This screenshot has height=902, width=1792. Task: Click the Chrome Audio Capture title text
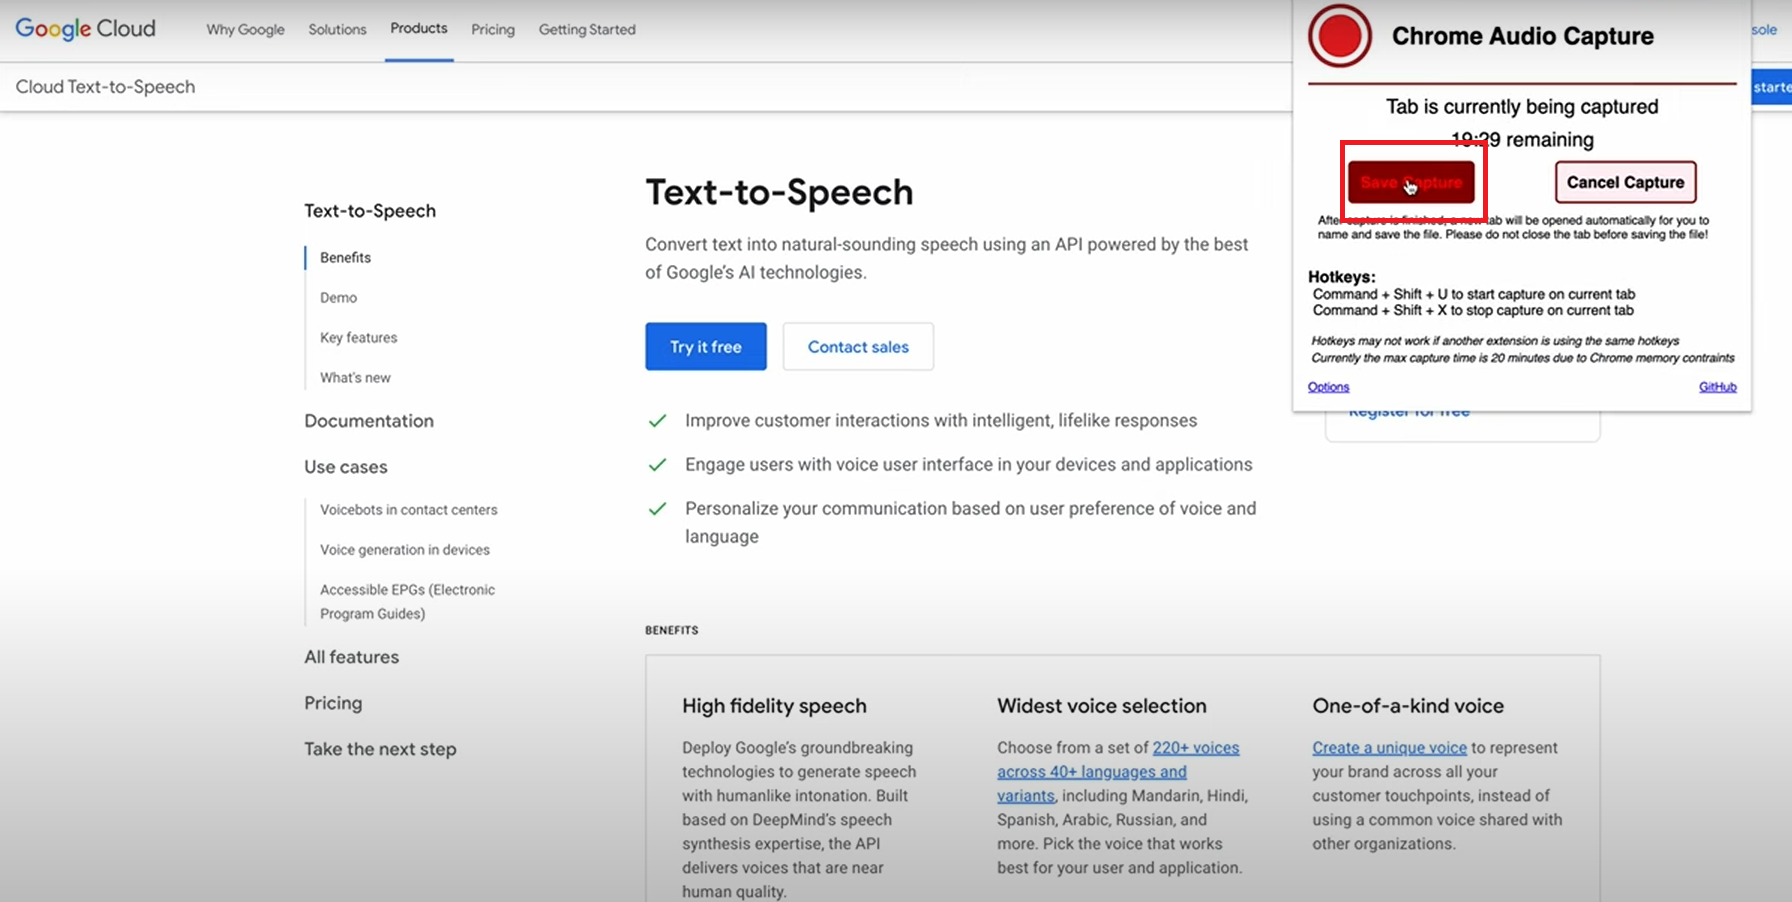tap(1522, 36)
